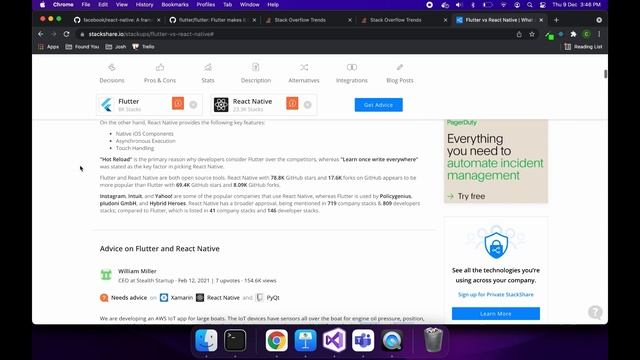The image size is (640, 360).
Task: Close the Flutter vs React Native tab
Action: click(541, 20)
